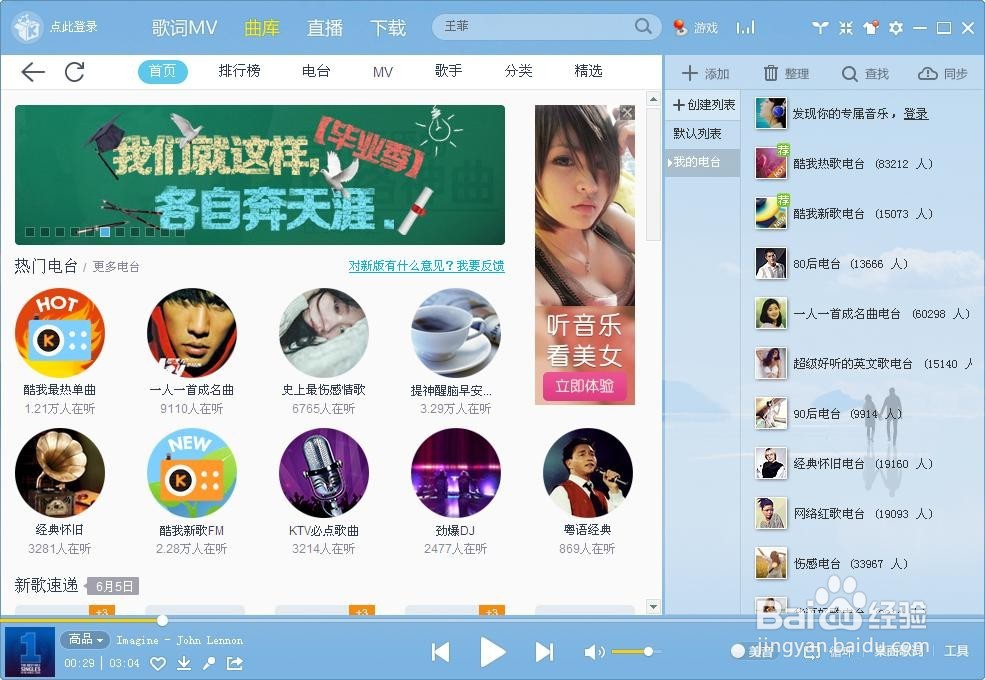This screenshot has width=985, height=680.
Task: Click the song progress bar handle
Action: pyautogui.click(x=162, y=621)
